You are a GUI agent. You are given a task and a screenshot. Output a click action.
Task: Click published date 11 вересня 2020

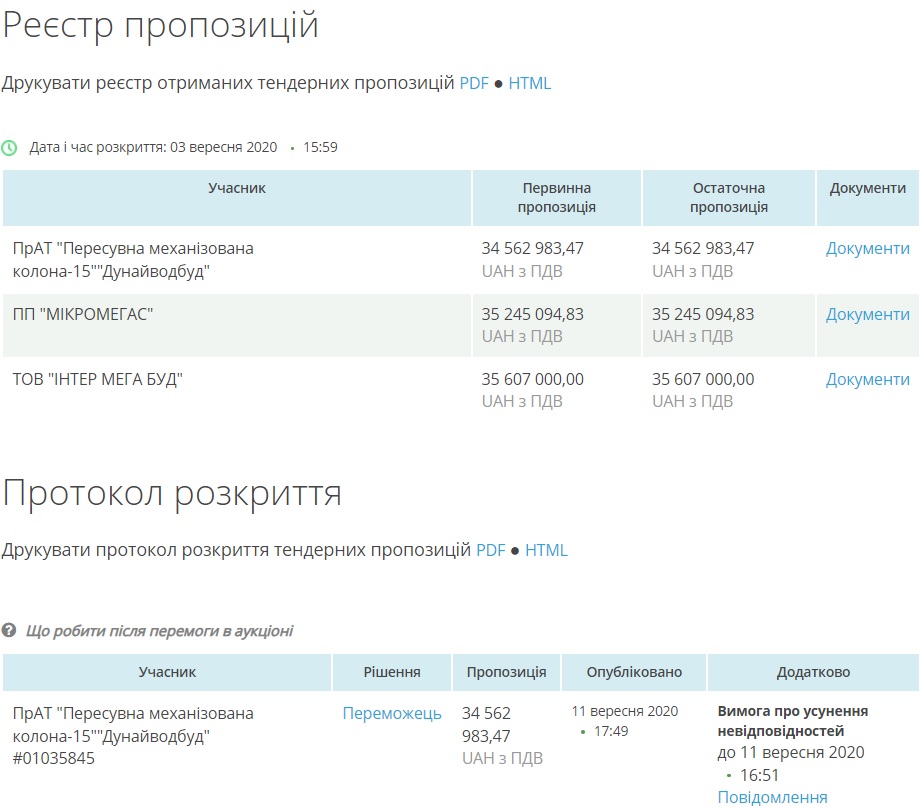625,711
